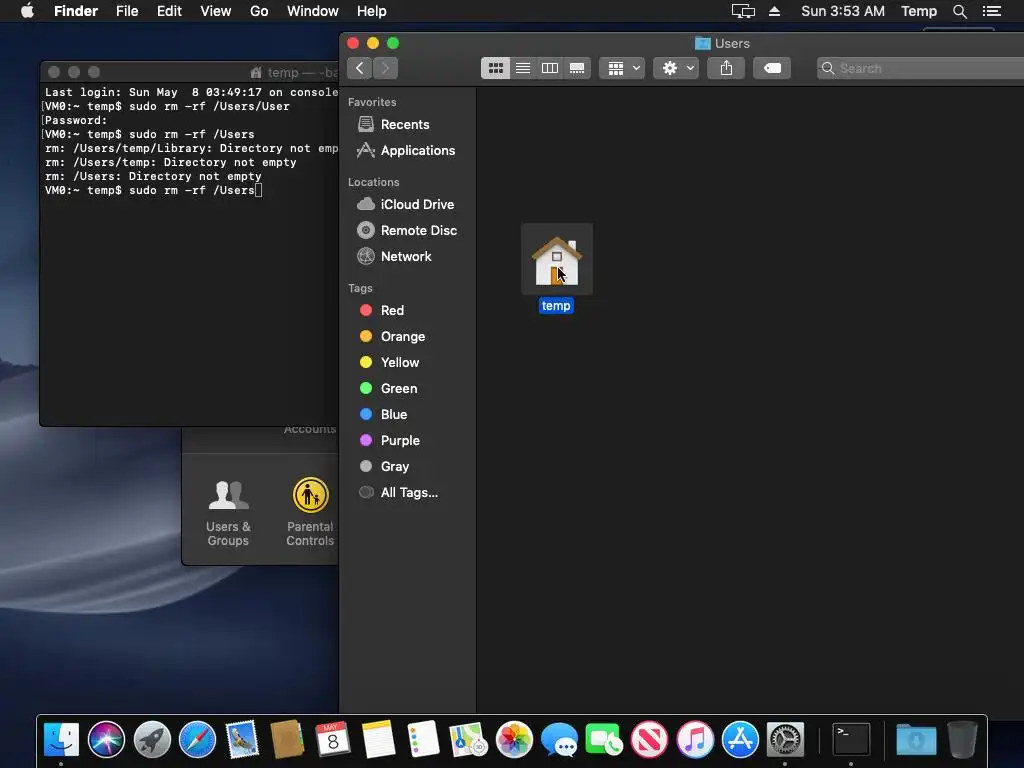Click the screen mirroring menu bar icon
The width and height of the screenshot is (1024, 768).
click(x=743, y=11)
